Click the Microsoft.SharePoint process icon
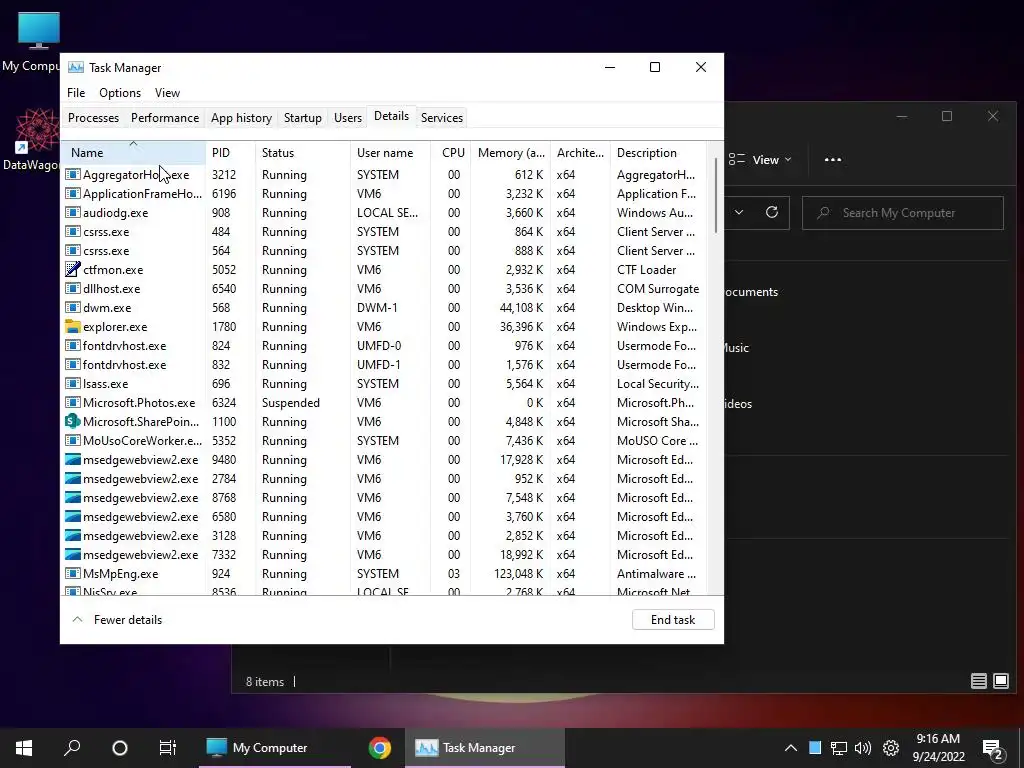The image size is (1024, 768). point(72,422)
